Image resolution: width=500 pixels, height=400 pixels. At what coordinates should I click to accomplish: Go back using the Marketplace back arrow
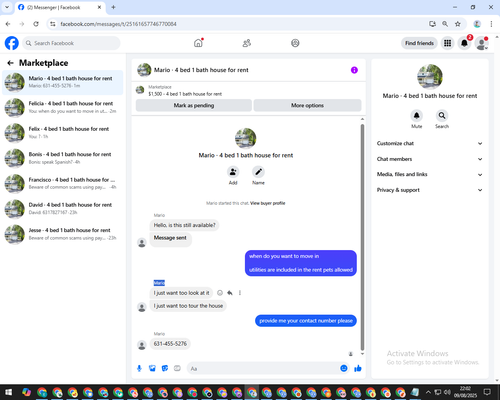click(x=10, y=63)
